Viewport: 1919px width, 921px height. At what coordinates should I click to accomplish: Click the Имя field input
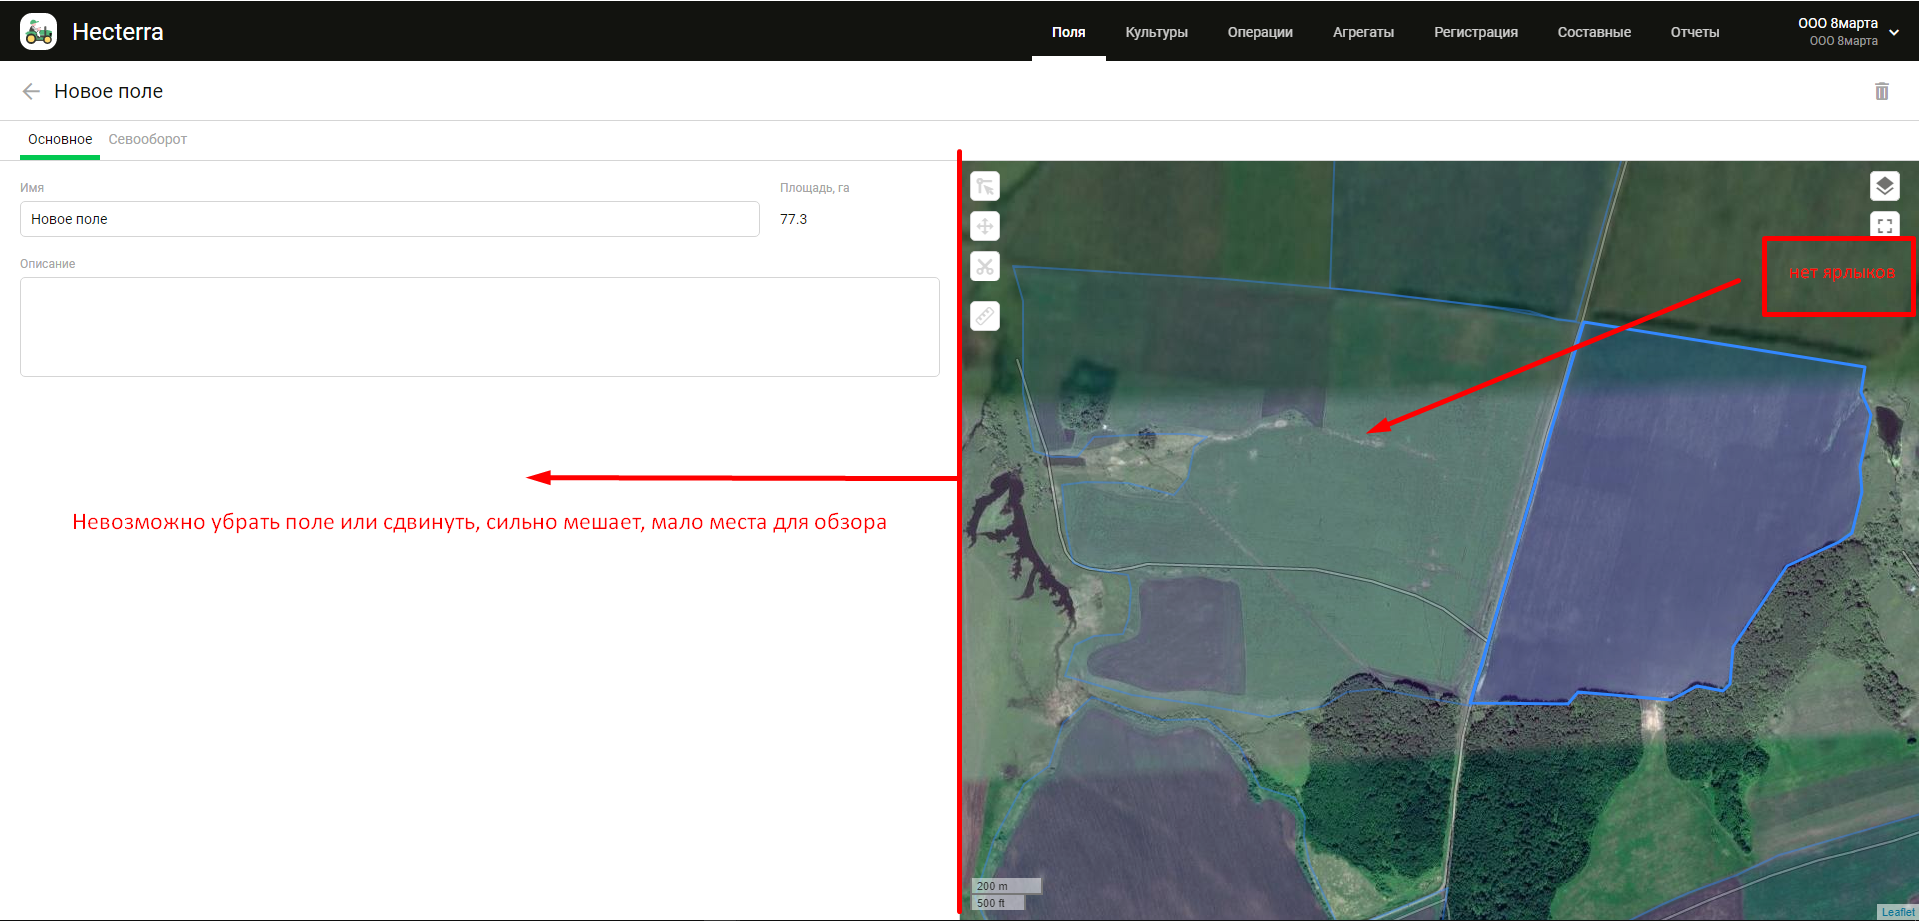389,219
